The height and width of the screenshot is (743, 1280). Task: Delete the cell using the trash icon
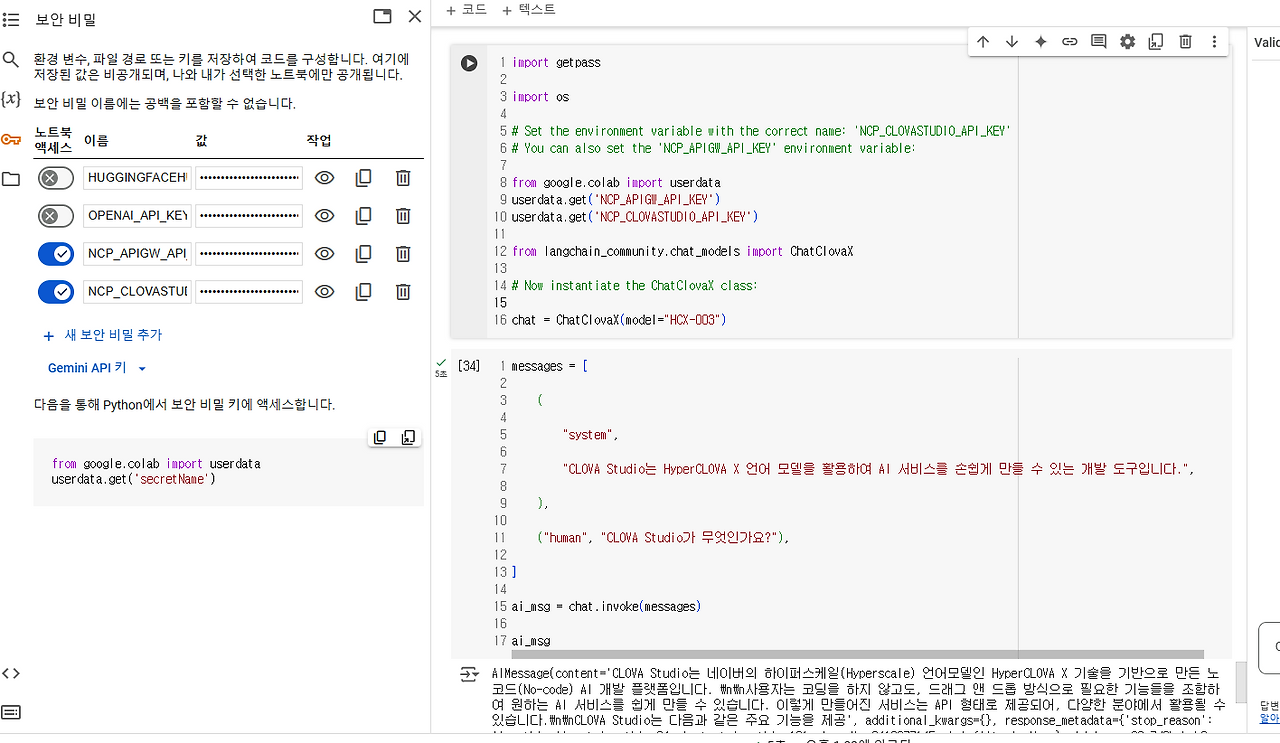click(x=1185, y=41)
